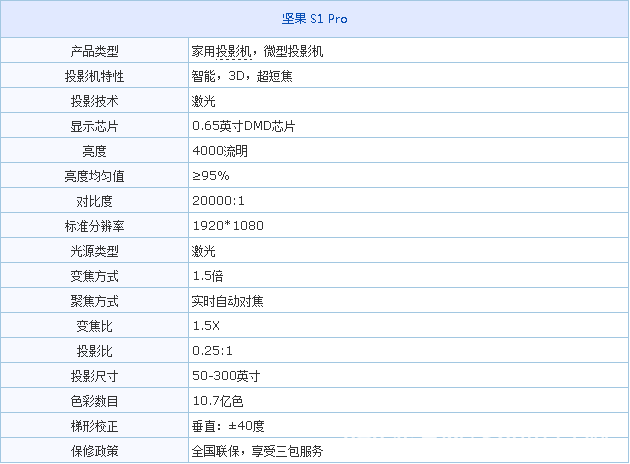Screen dimensions: 630x464
Task: Click the value 50-300英寸
Action: (226, 376)
